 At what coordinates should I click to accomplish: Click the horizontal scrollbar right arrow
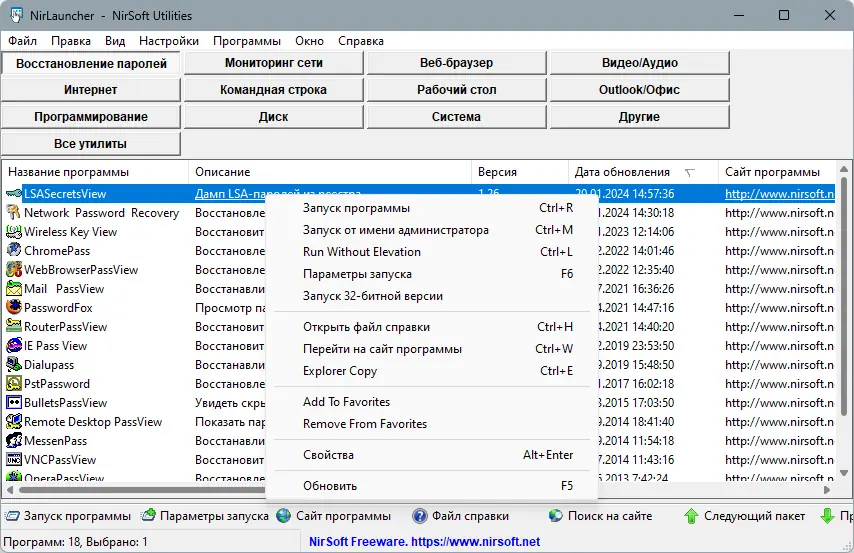(827, 490)
